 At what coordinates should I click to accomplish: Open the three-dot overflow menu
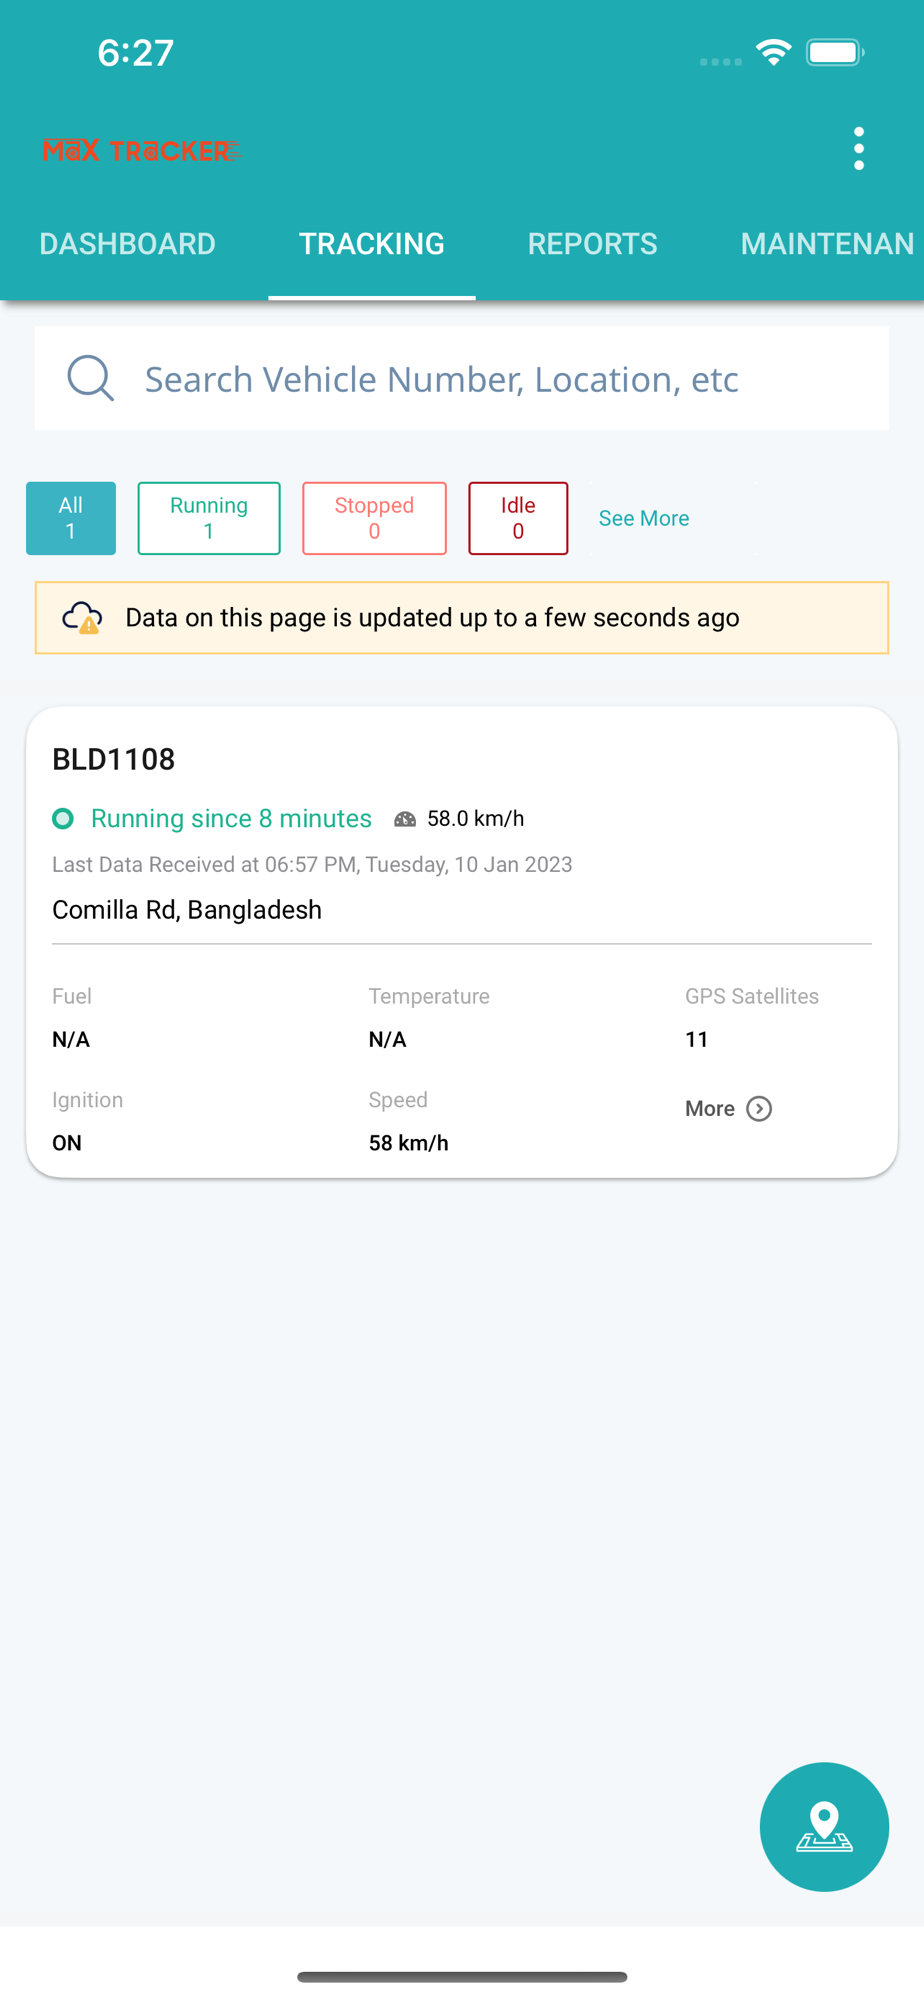(x=858, y=149)
